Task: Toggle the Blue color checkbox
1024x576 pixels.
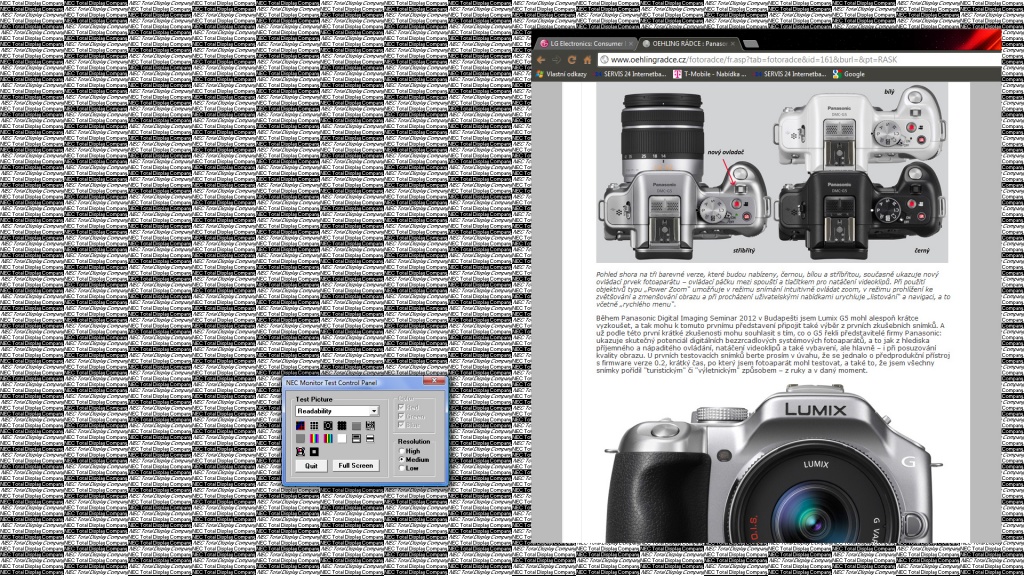Action: [x=401, y=424]
